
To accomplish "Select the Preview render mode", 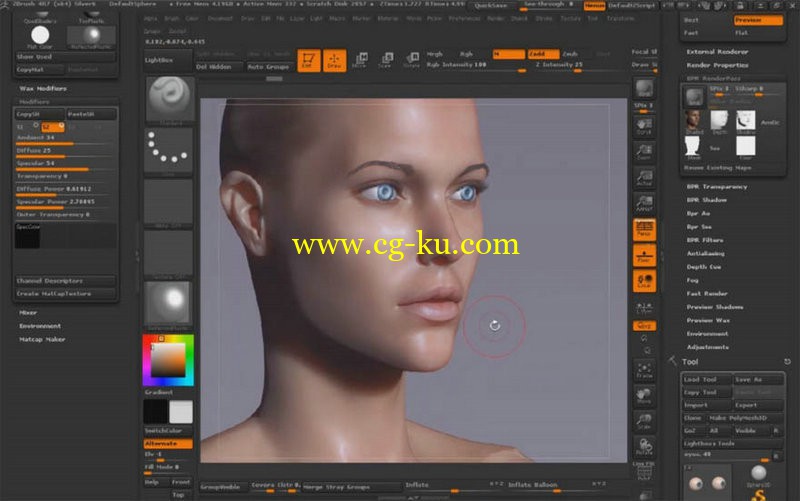I will pos(758,20).
